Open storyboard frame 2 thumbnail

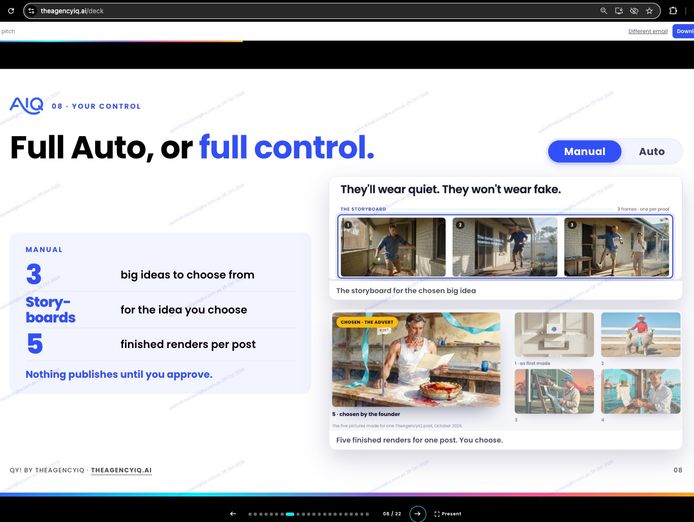[505, 247]
